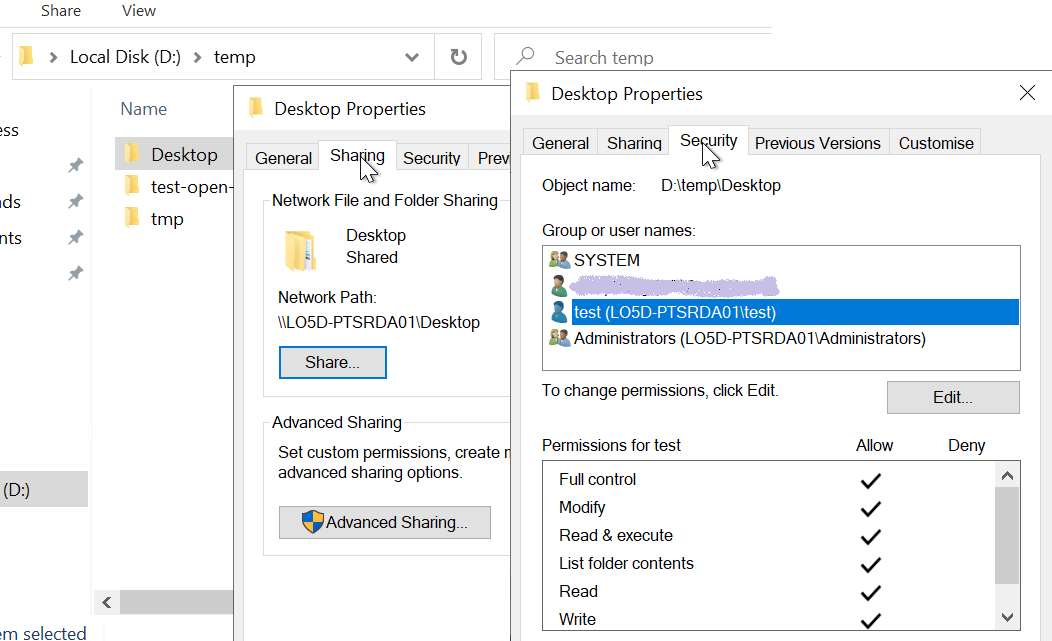Click the Share... button
The width and height of the screenshot is (1052, 641).
[x=332, y=362]
